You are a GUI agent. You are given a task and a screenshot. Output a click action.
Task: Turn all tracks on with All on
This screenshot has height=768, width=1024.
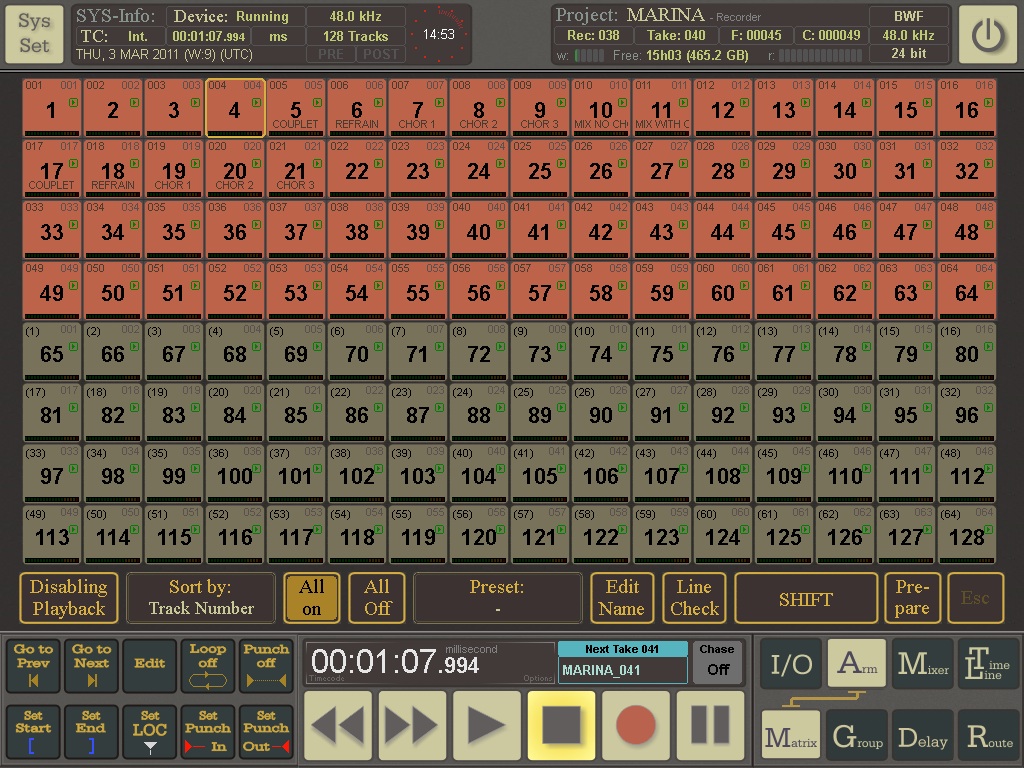pos(312,598)
